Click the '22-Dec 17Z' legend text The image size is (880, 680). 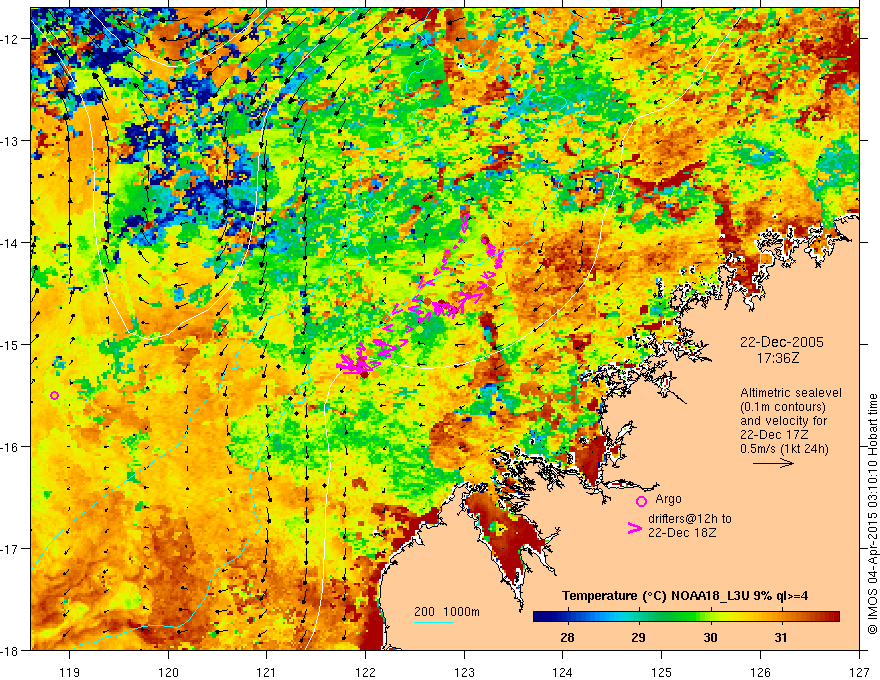pos(772,435)
